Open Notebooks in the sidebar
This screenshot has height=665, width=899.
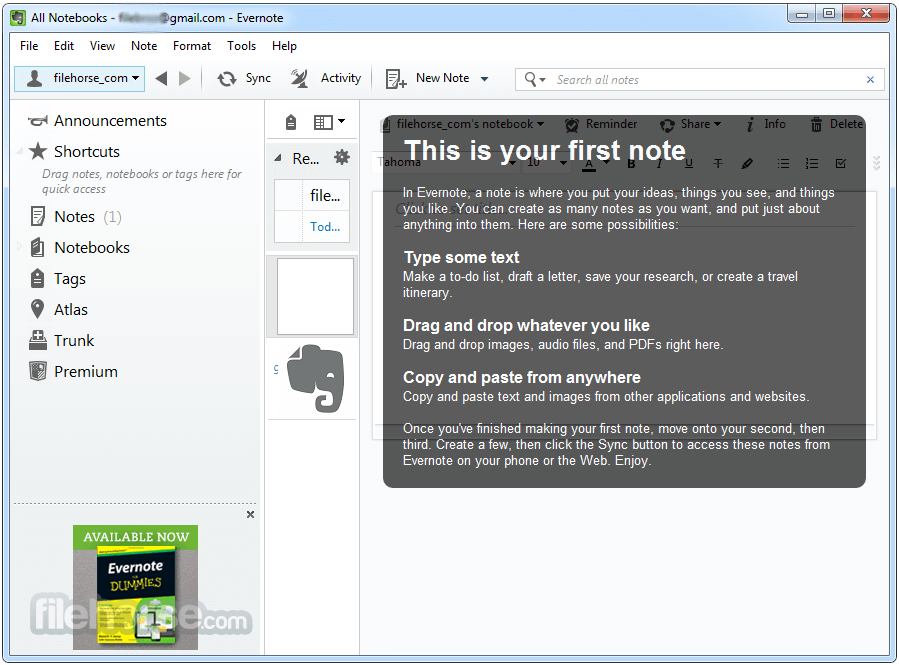point(80,248)
